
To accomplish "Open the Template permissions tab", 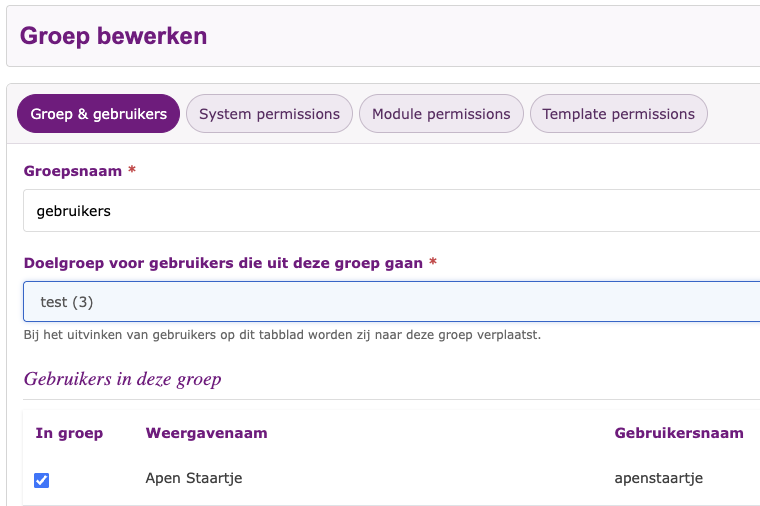I will point(618,113).
